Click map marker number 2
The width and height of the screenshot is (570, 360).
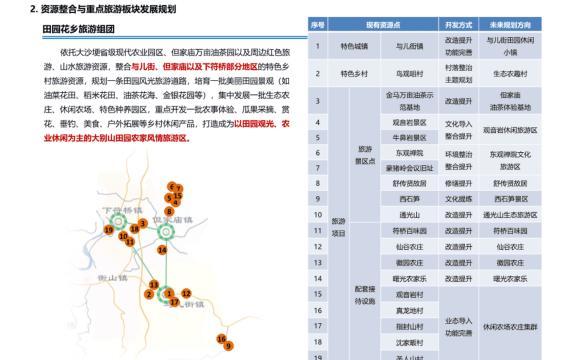149,294
